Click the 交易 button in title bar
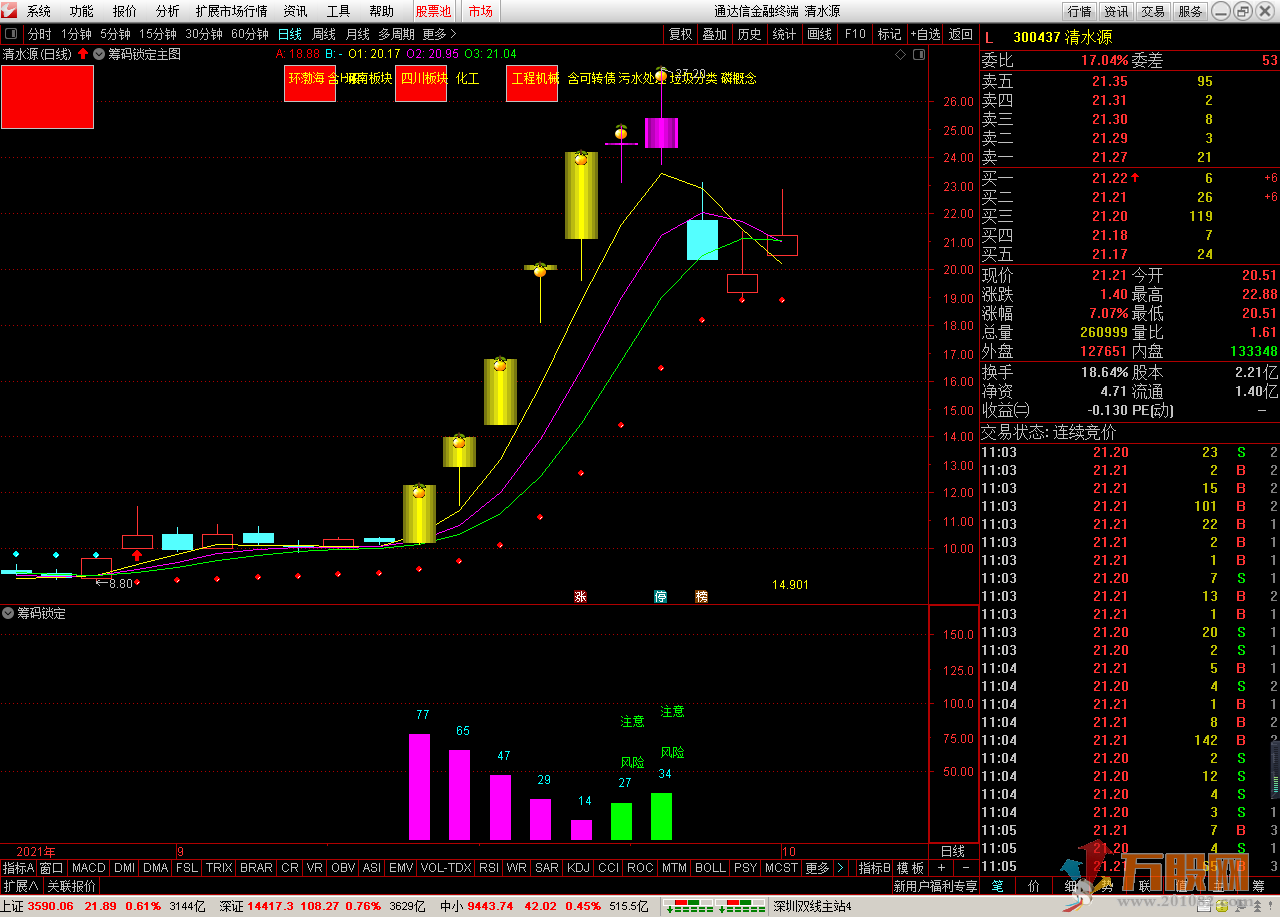 coord(1153,12)
